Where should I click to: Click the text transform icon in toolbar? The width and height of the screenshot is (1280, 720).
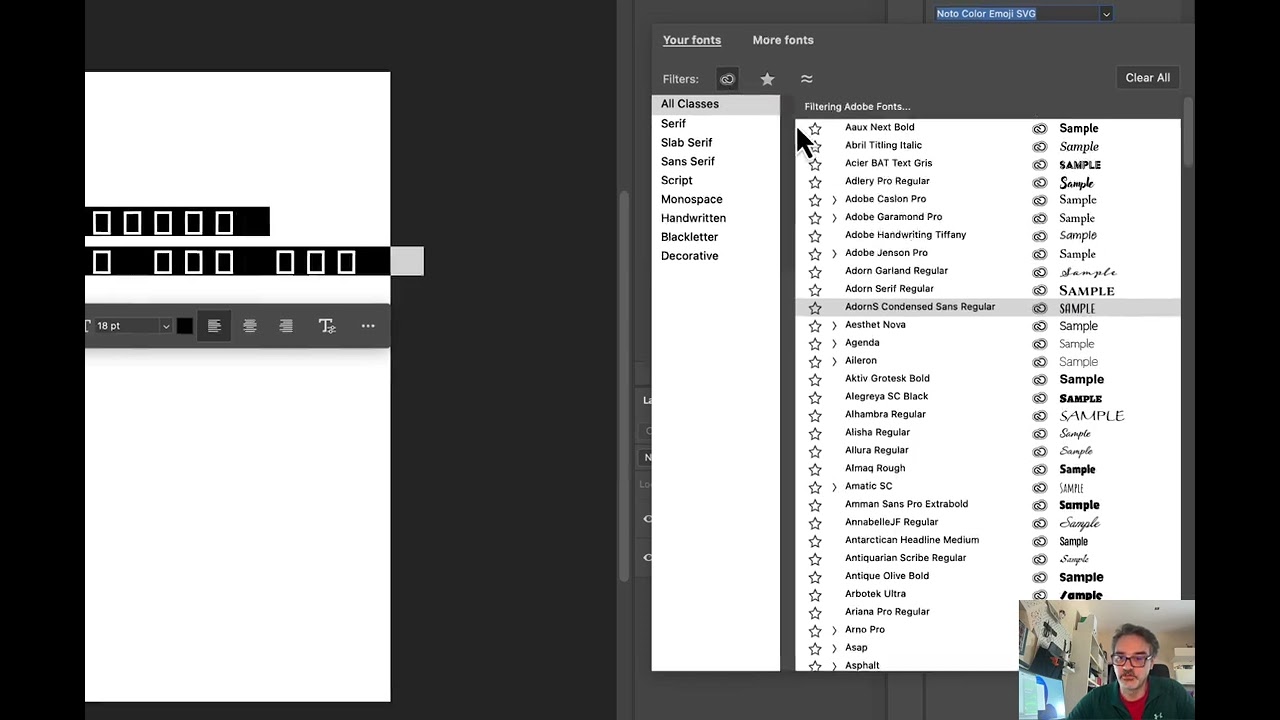327,326
